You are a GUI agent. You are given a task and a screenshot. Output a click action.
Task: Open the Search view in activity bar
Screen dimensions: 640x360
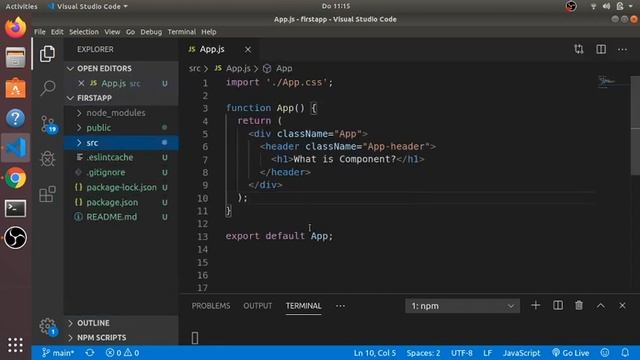point(47,87)
